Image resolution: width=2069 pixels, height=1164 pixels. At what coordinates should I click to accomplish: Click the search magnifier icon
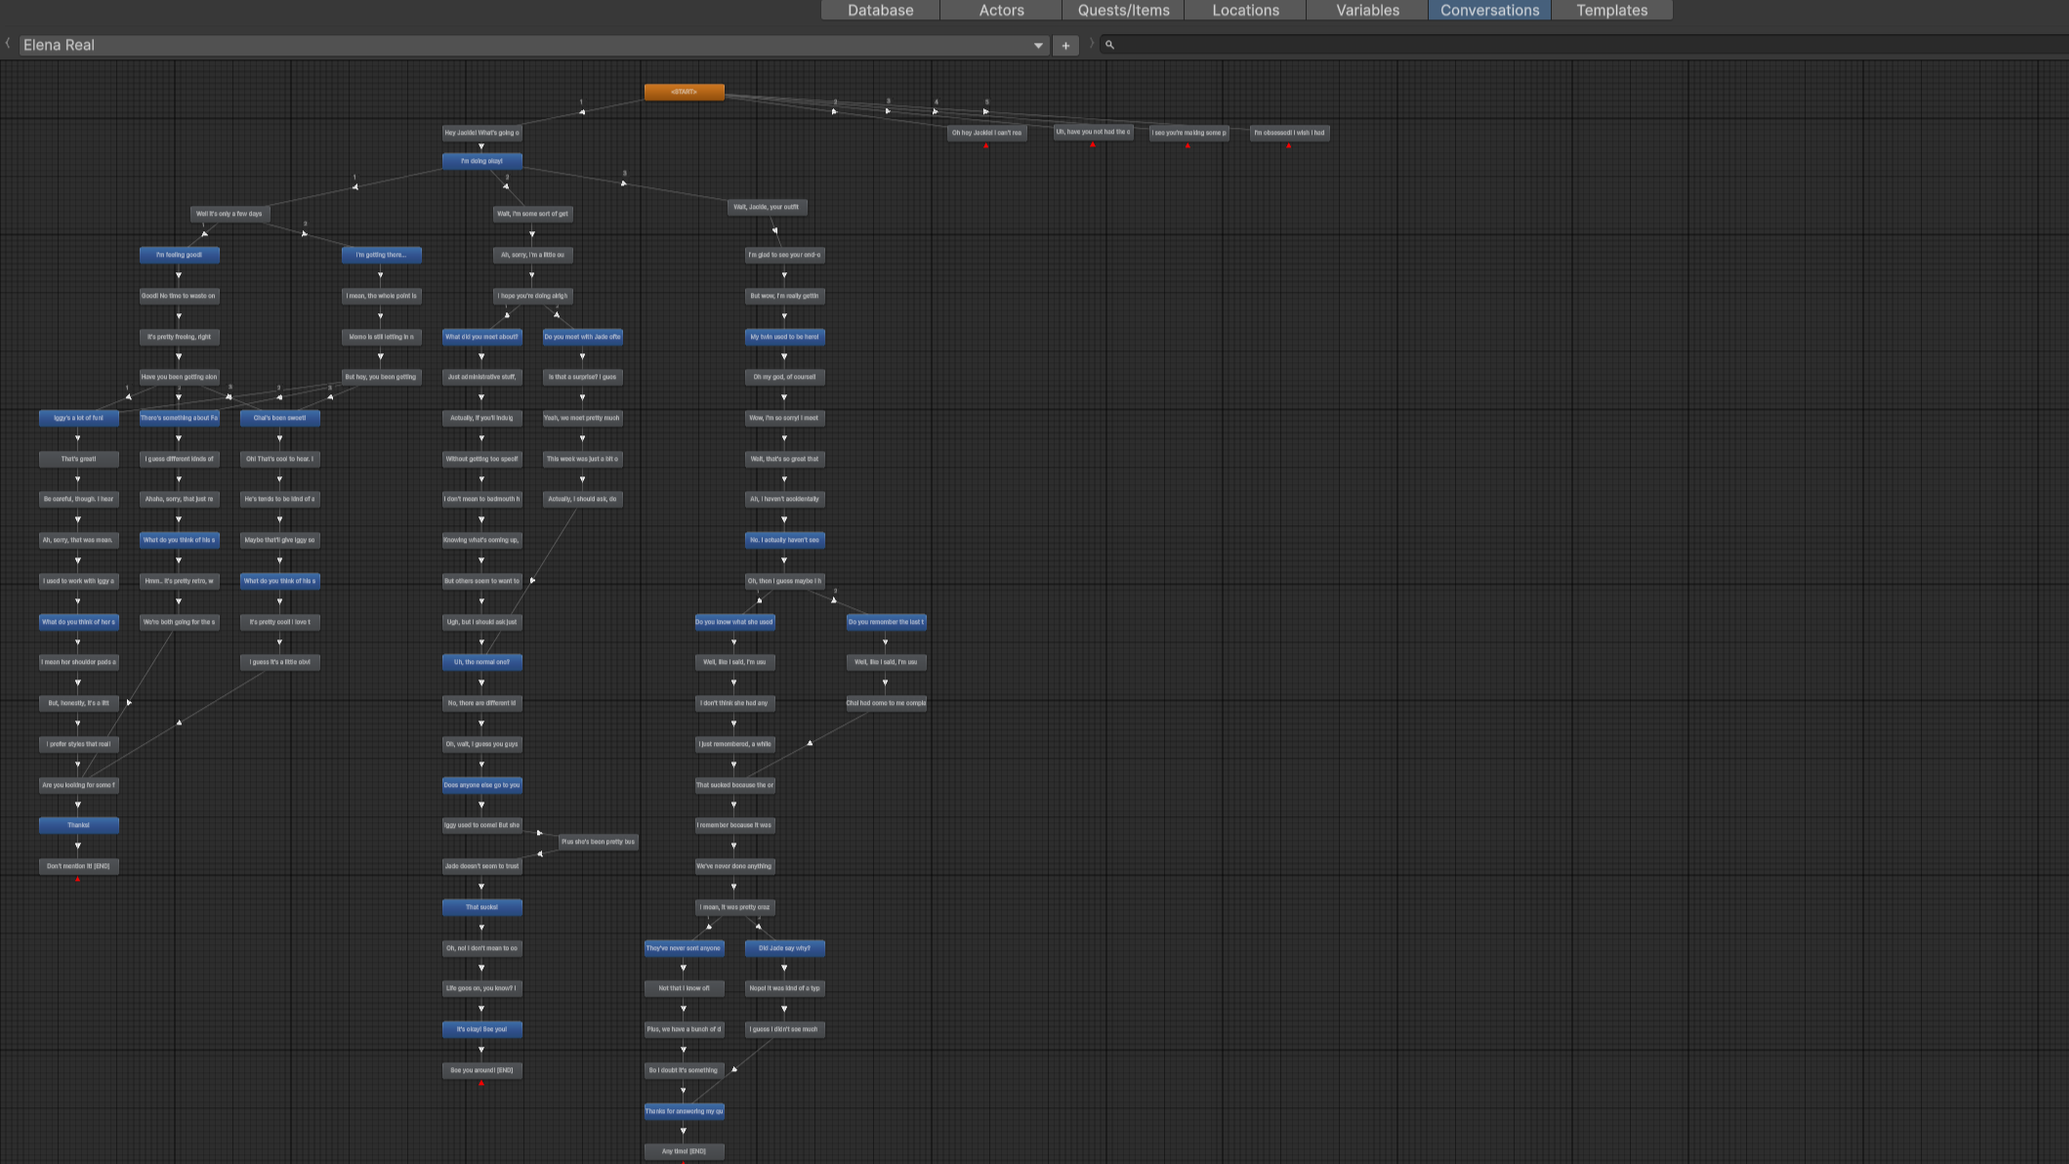click(x=1109, y=45)
